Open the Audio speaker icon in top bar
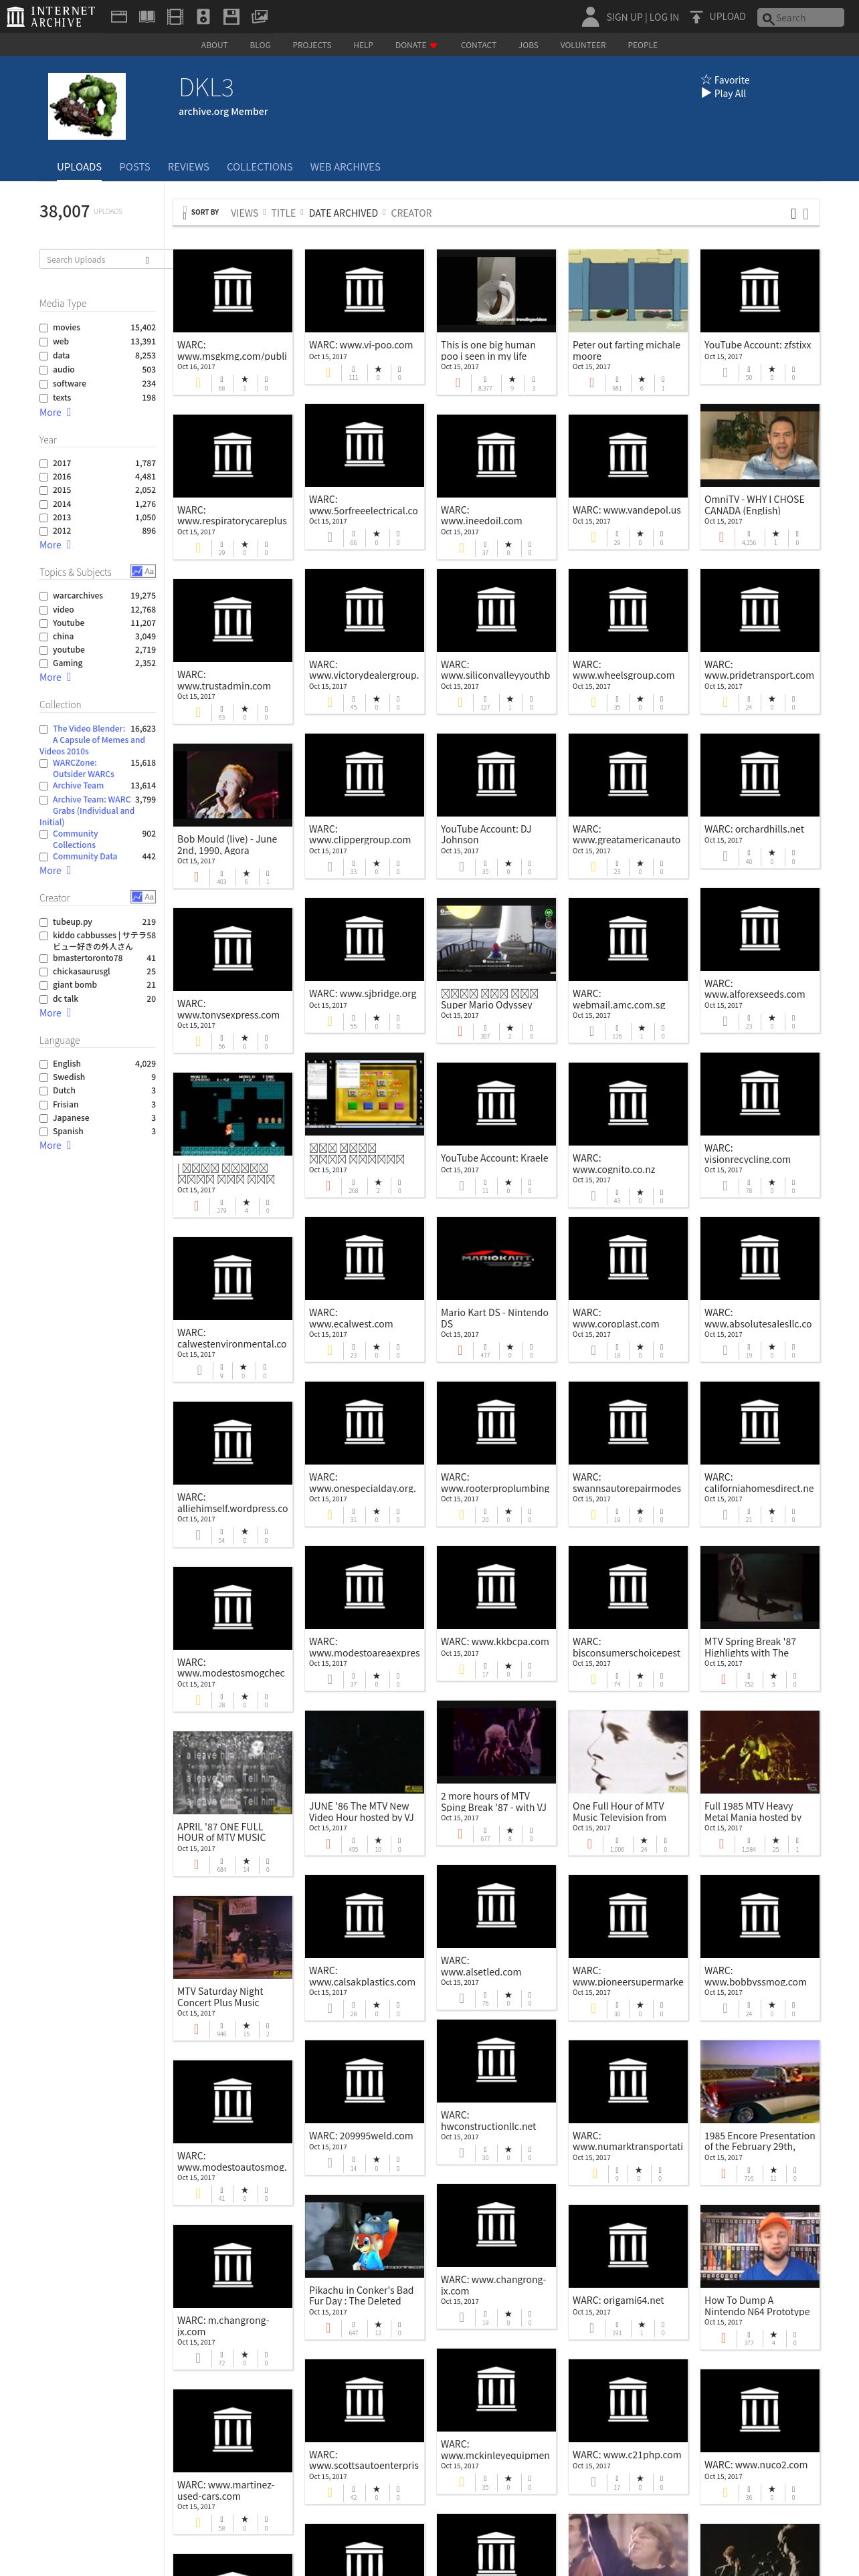The width and height of the screenshot is (859, 2576). [203, 17]
